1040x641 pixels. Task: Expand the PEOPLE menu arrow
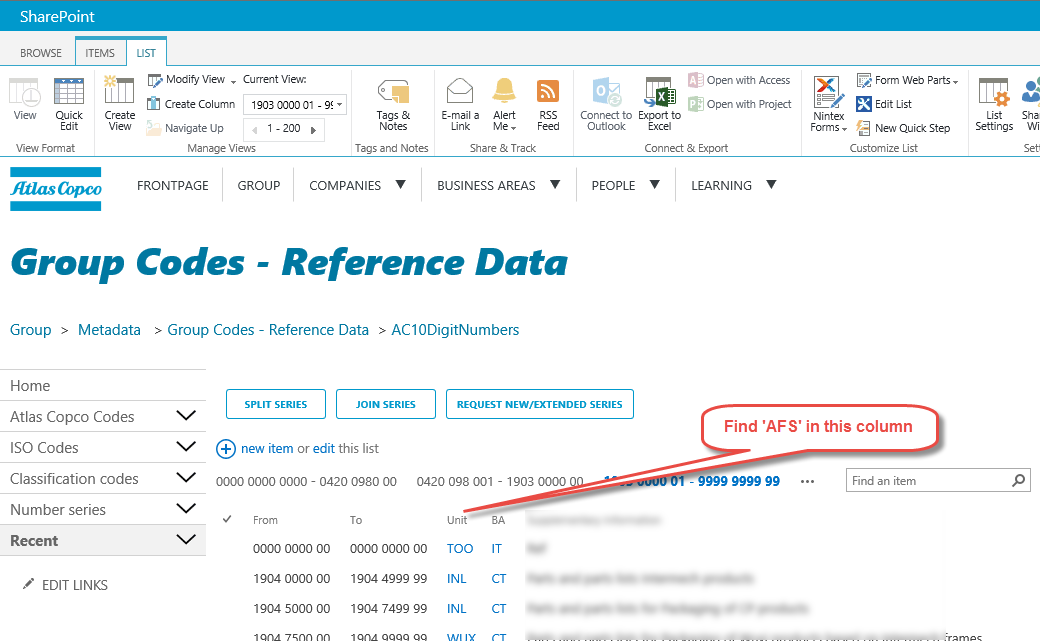[x=655, y=184]
